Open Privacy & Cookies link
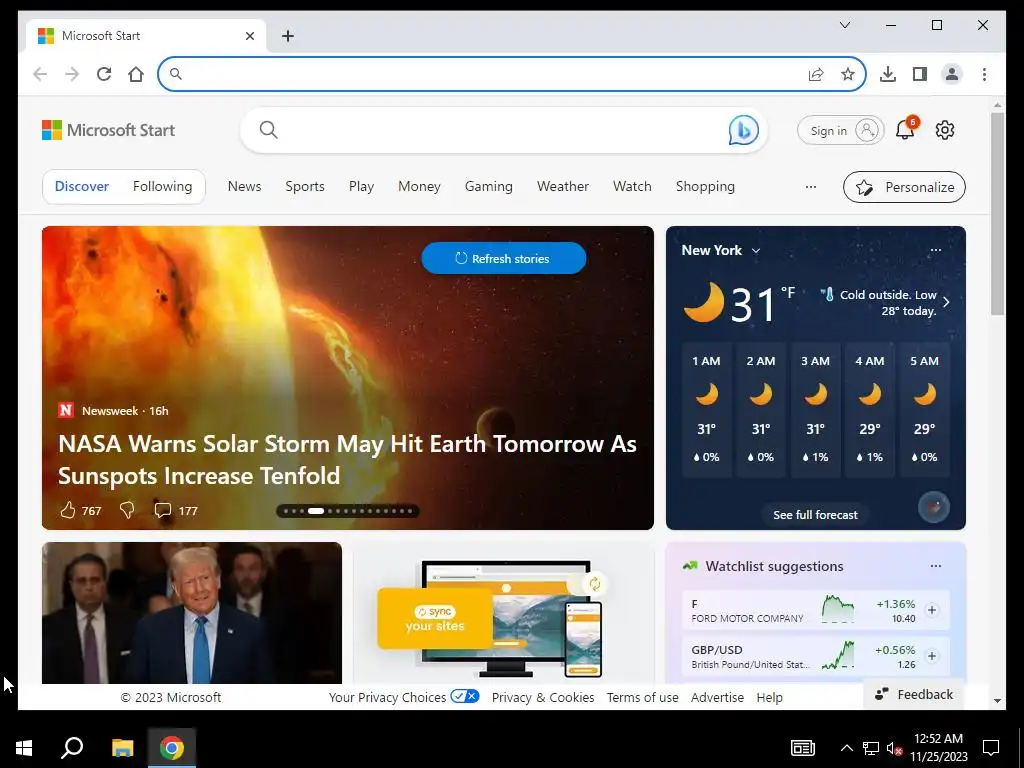Screen dimensions: 1024x768 (543, 697)
